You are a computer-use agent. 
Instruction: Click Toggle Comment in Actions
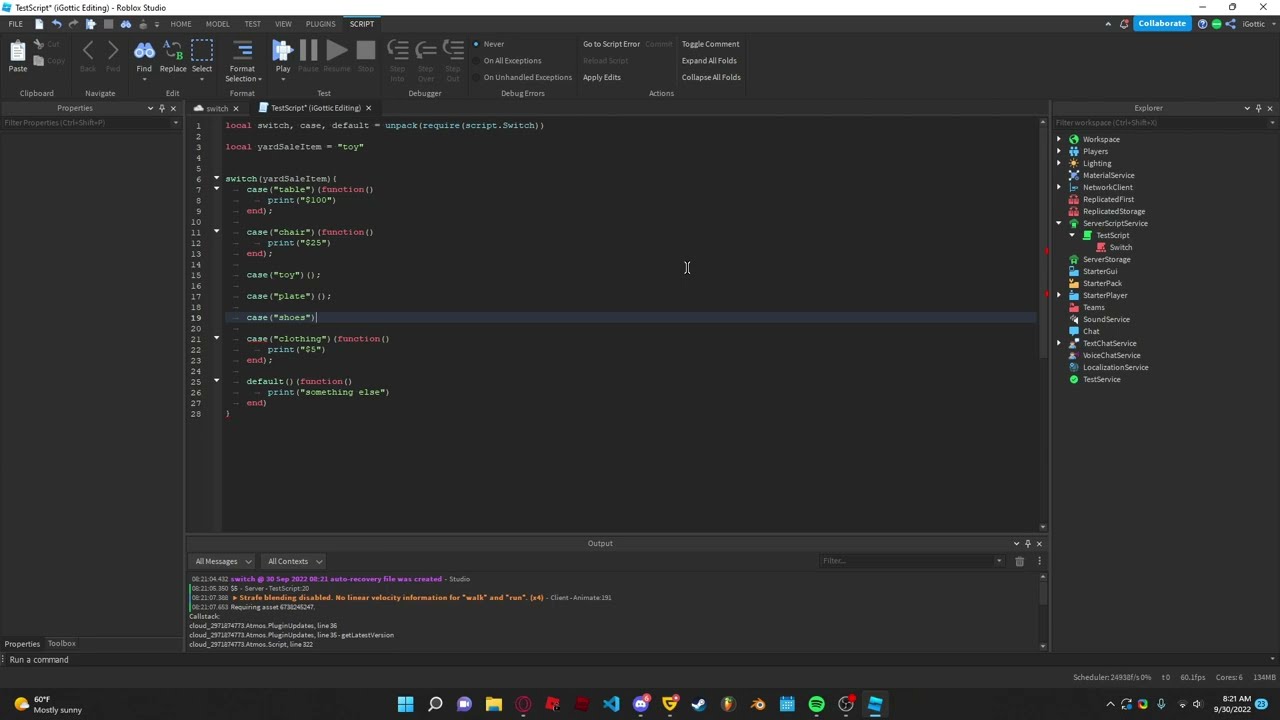(x=710, y=44)
